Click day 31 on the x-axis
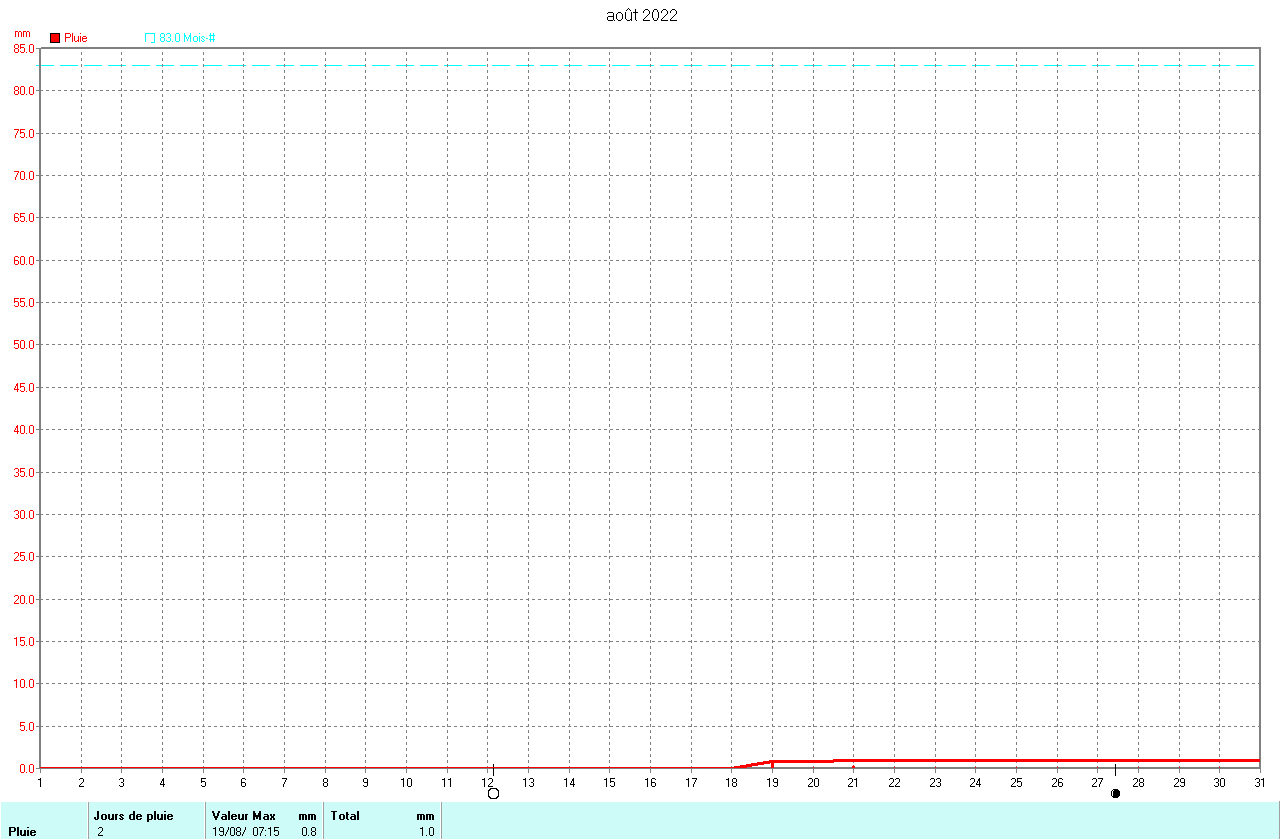Image resolution: width=1280 pixels, height=839 pixels. point(1260,782)
